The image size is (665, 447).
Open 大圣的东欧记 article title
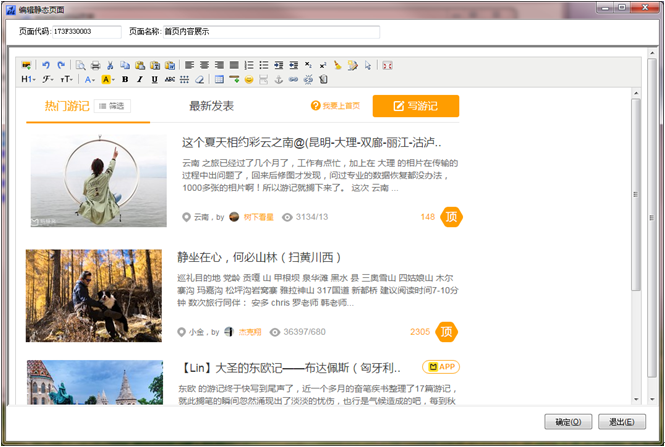coord(290,368)
